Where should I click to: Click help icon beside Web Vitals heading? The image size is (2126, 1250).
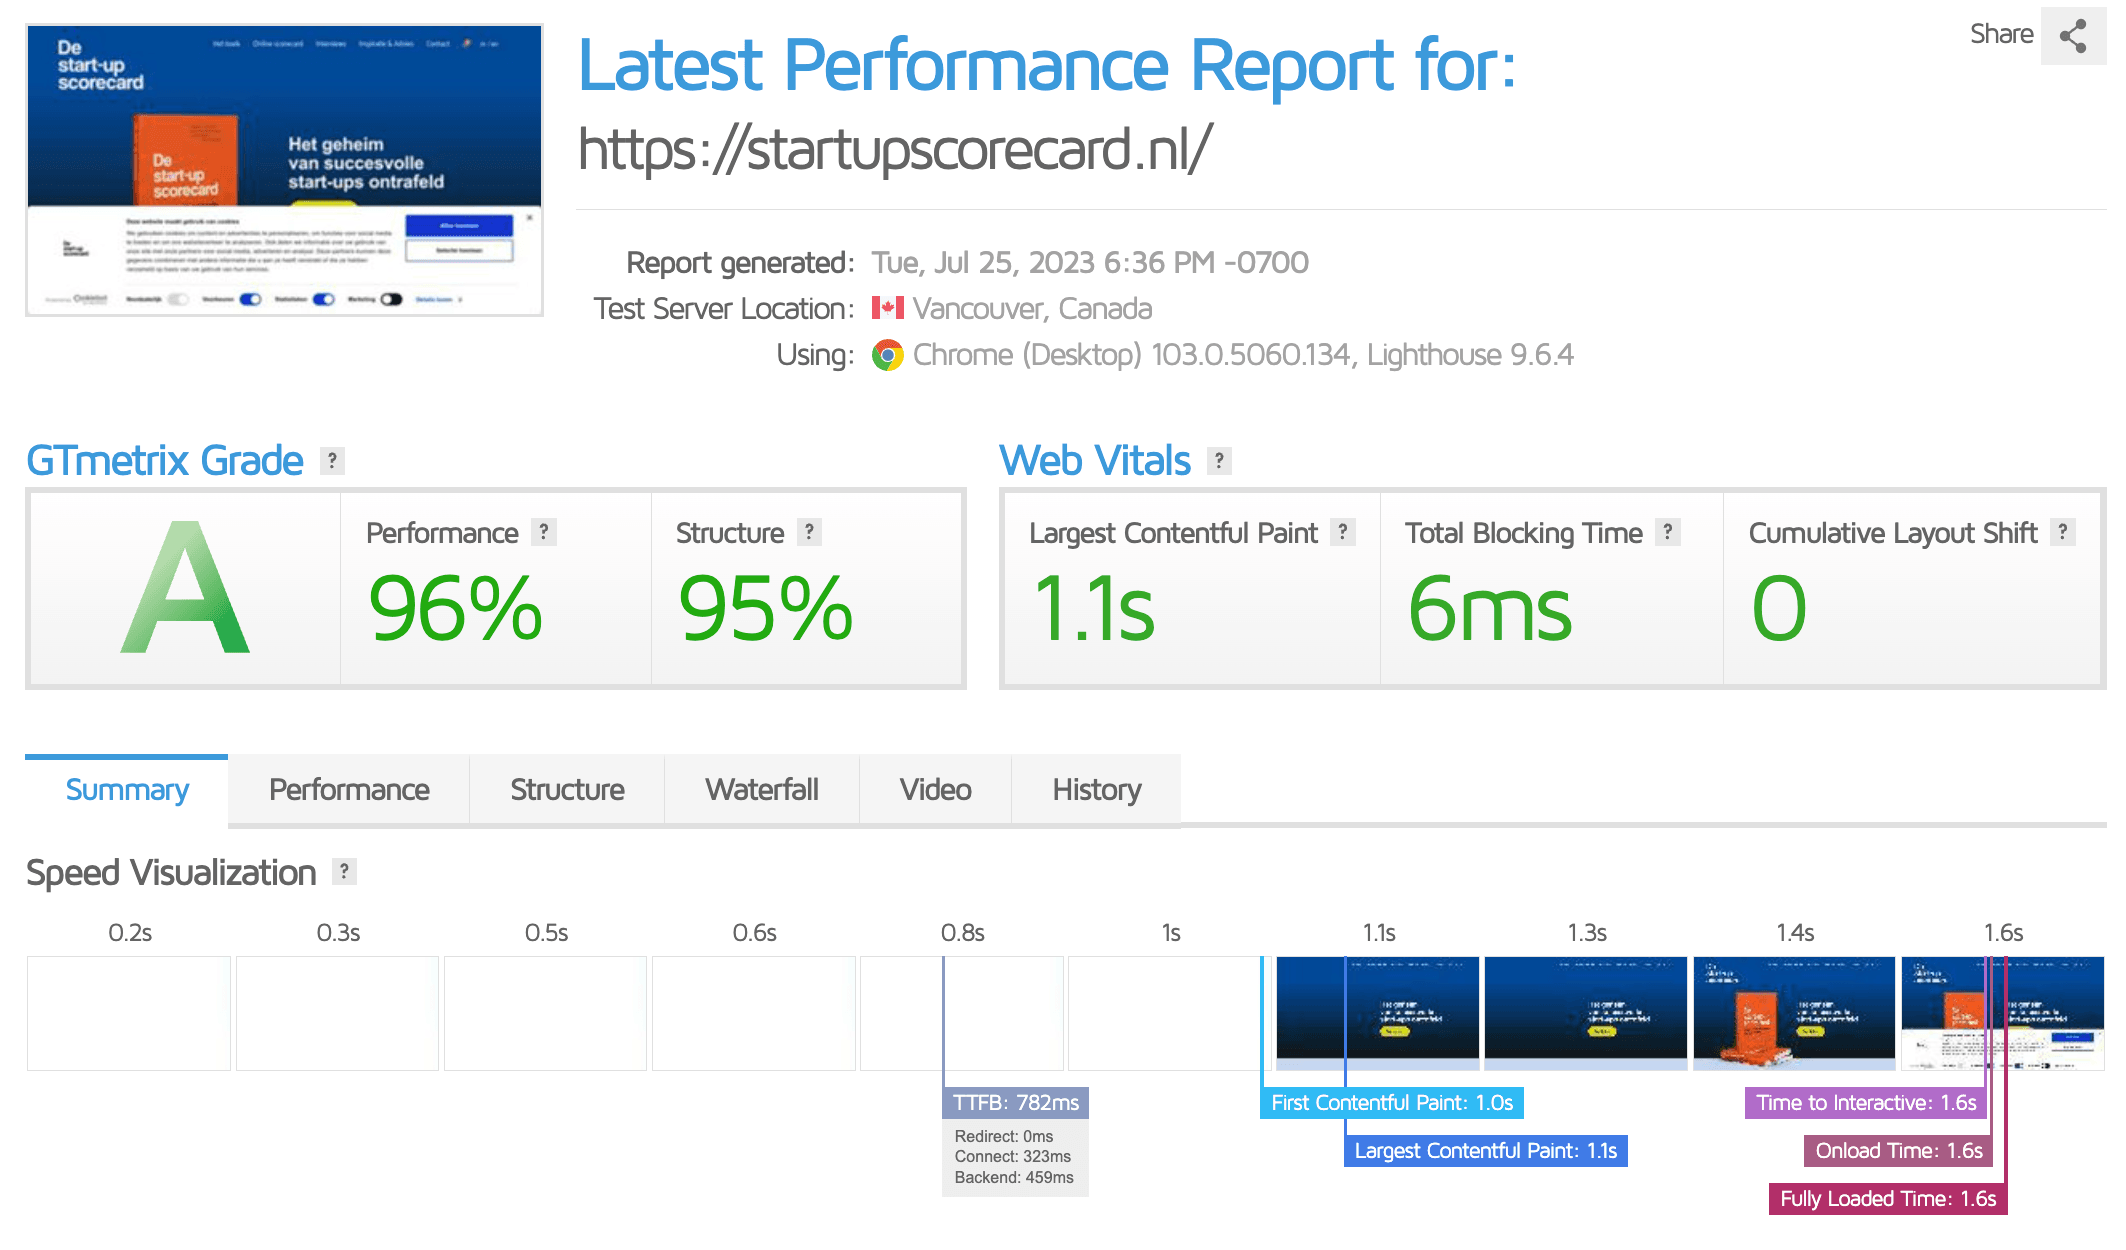pyautogui.click(x=1218, y=461)
